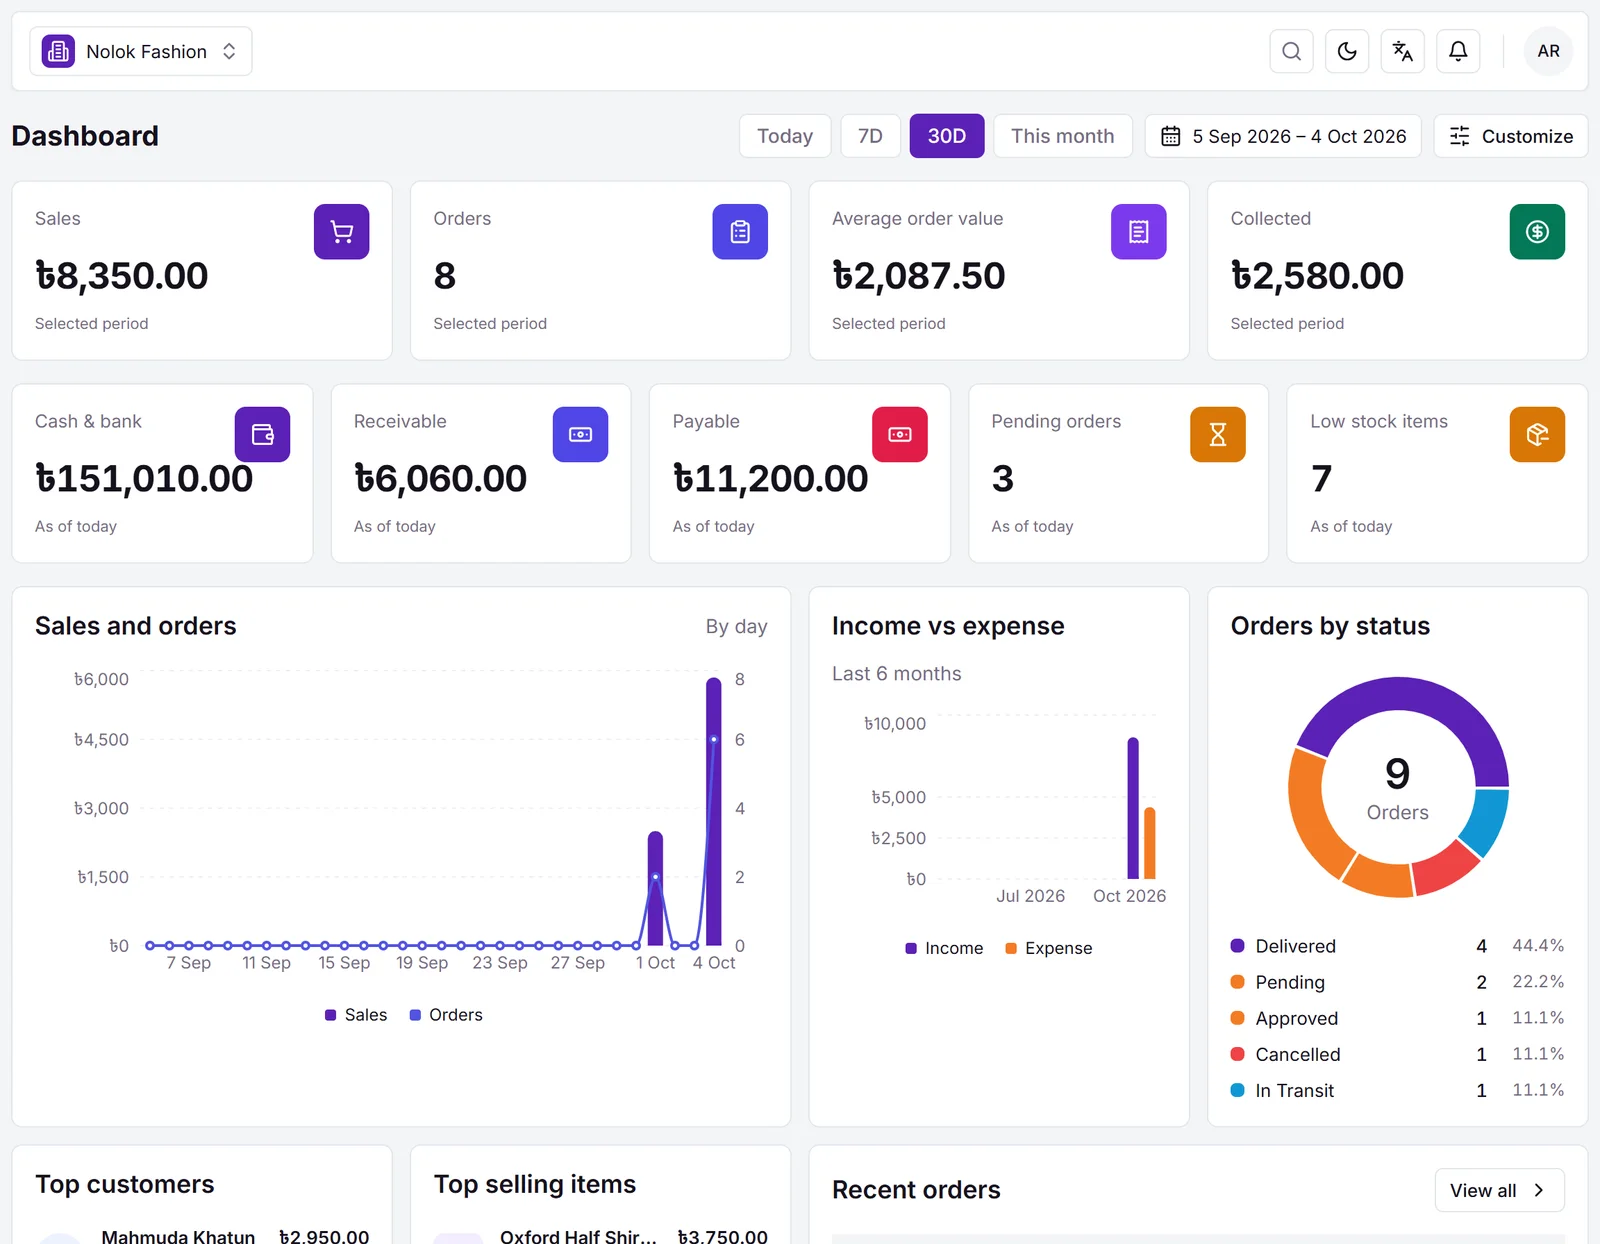Click the Customize dashboard button
Screen dimensions: 1600x1244
(x=1510, y=136)
